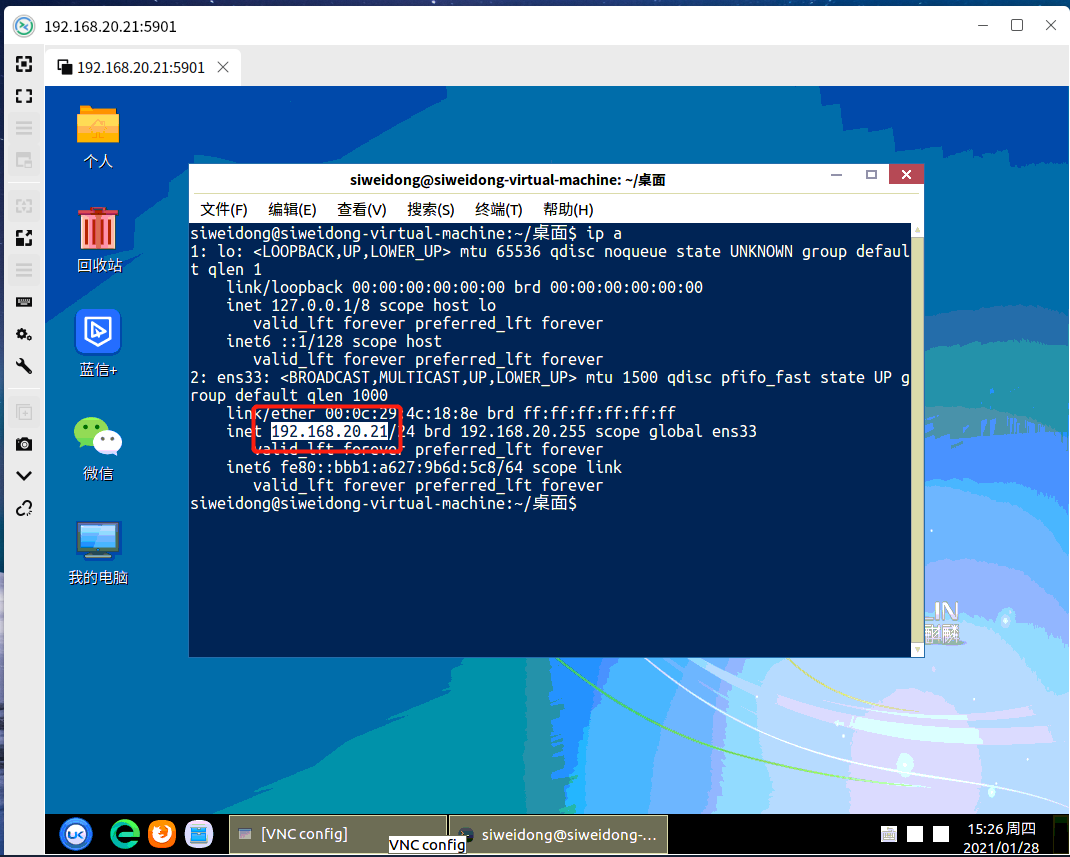Toggle fit-to-window scaling icon in sidebar
This screenshot has width=1070, height=857.
coord(24,238)
